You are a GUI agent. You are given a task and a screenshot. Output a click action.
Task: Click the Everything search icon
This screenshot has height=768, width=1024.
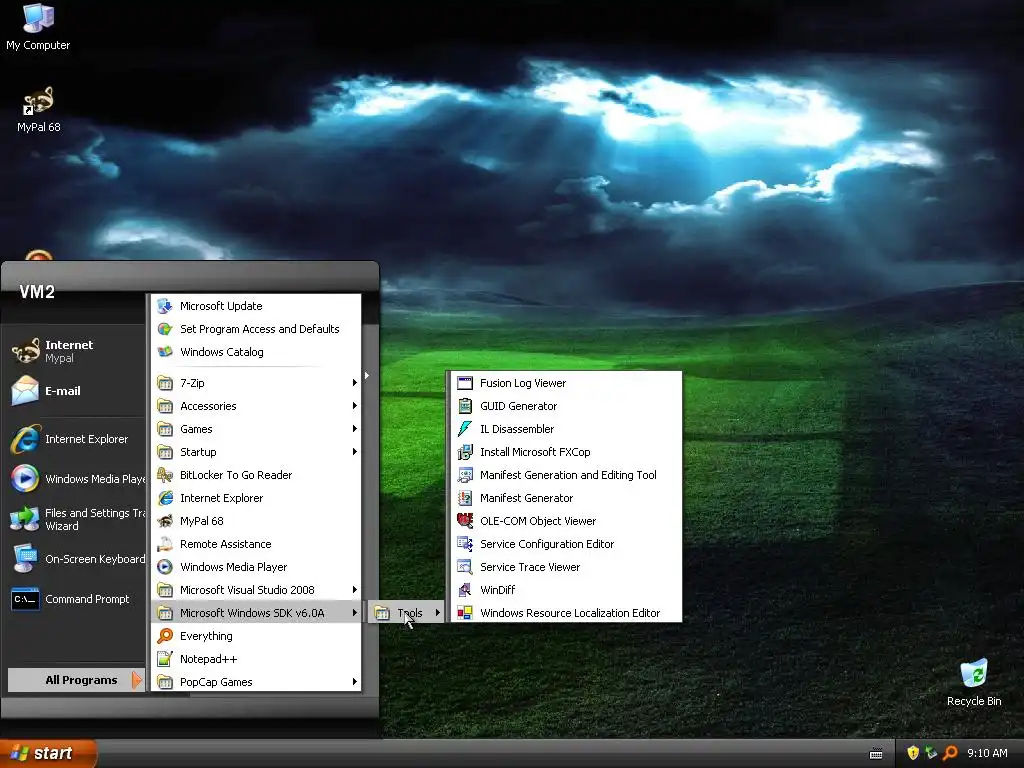[x=165, y=636]
